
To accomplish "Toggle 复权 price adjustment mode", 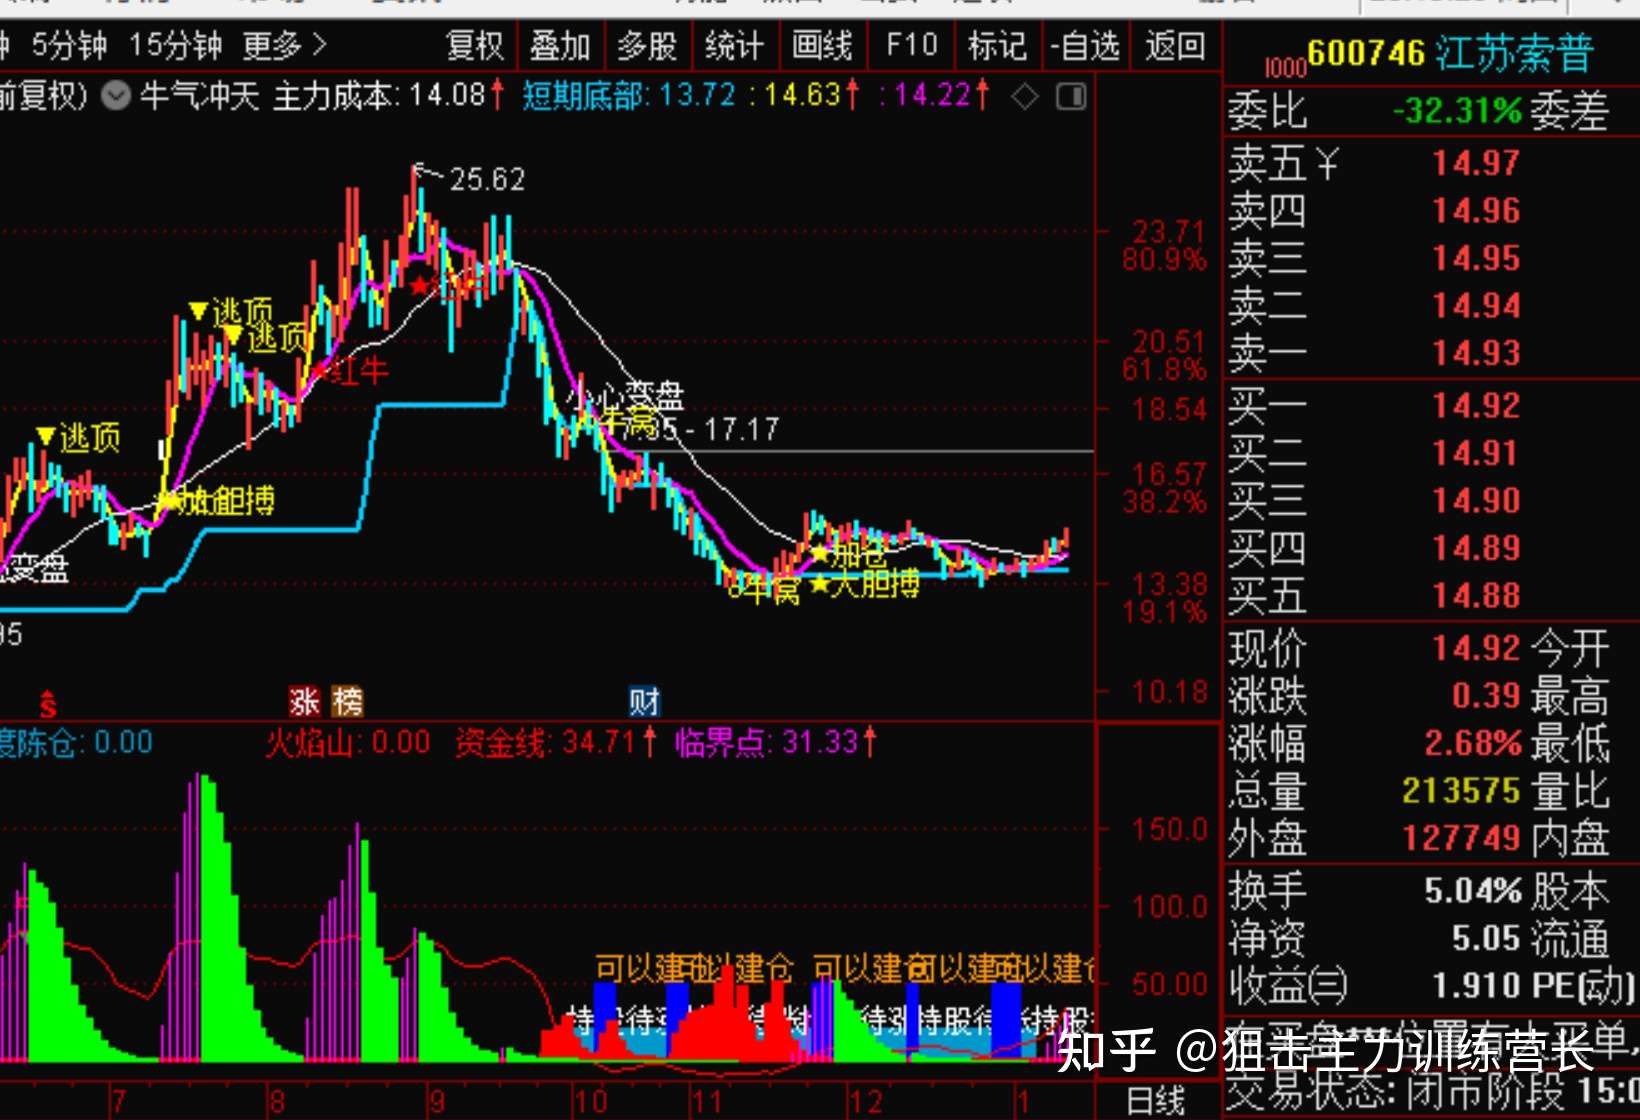I will click(473, 45).
